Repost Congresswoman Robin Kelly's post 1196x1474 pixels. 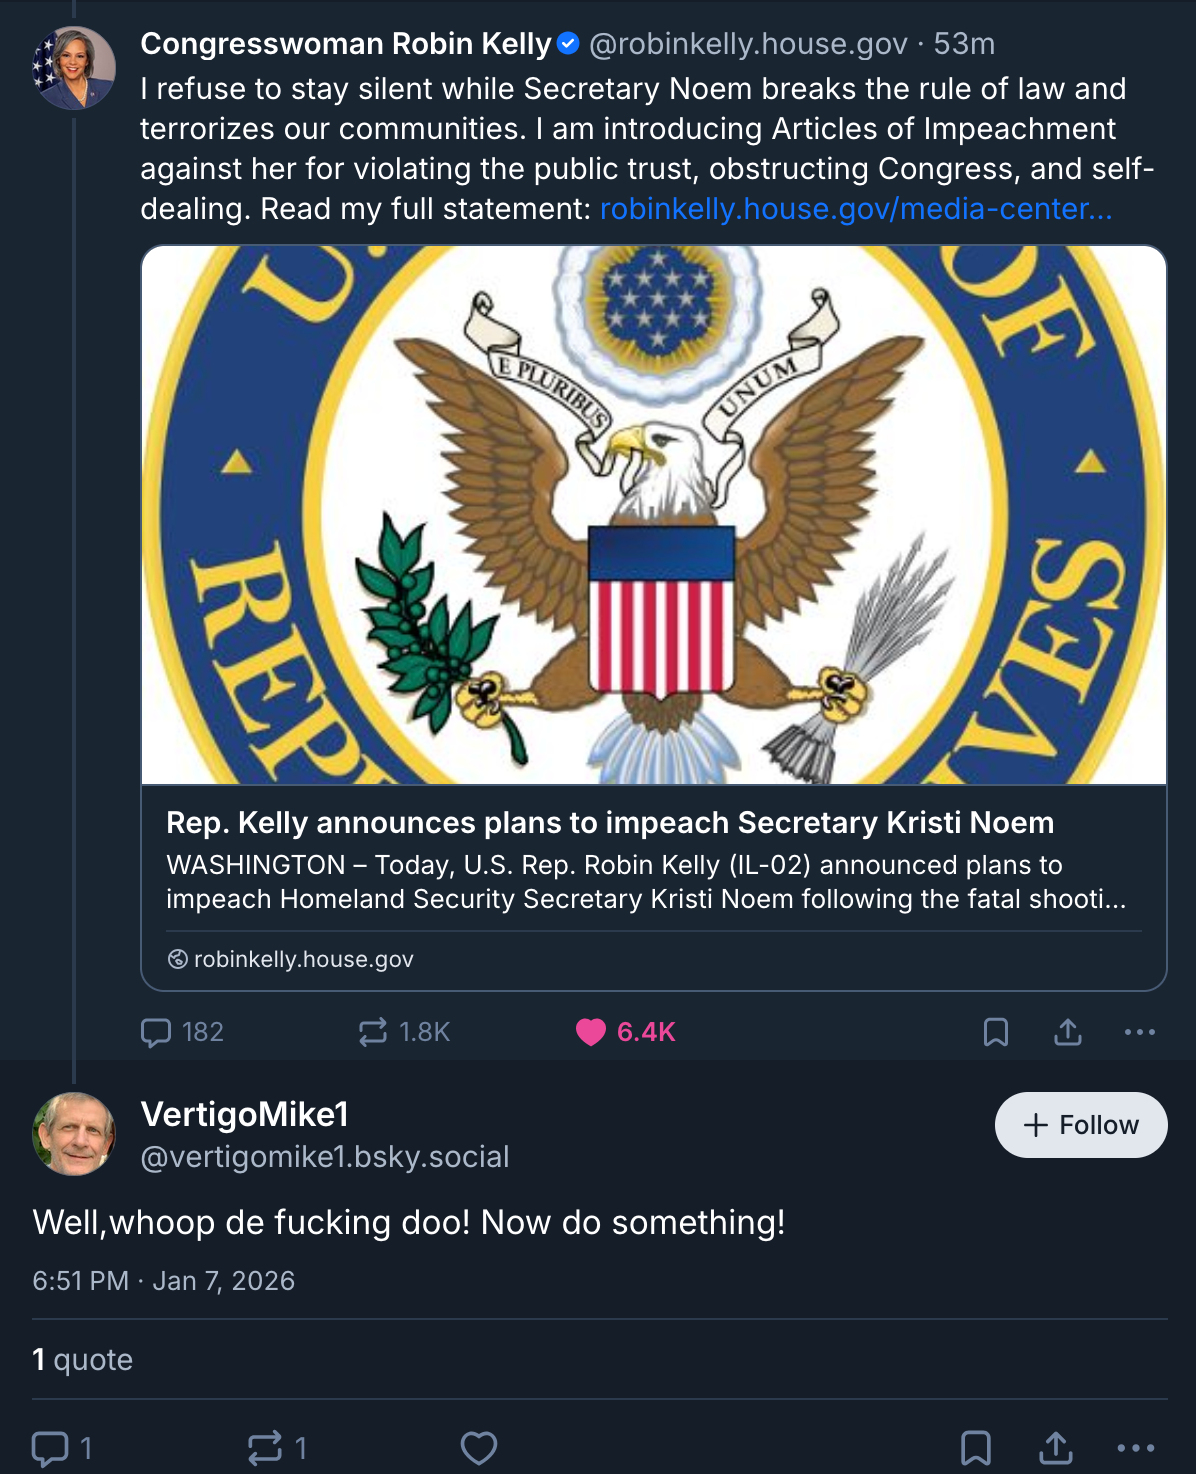click(373, 1032)
